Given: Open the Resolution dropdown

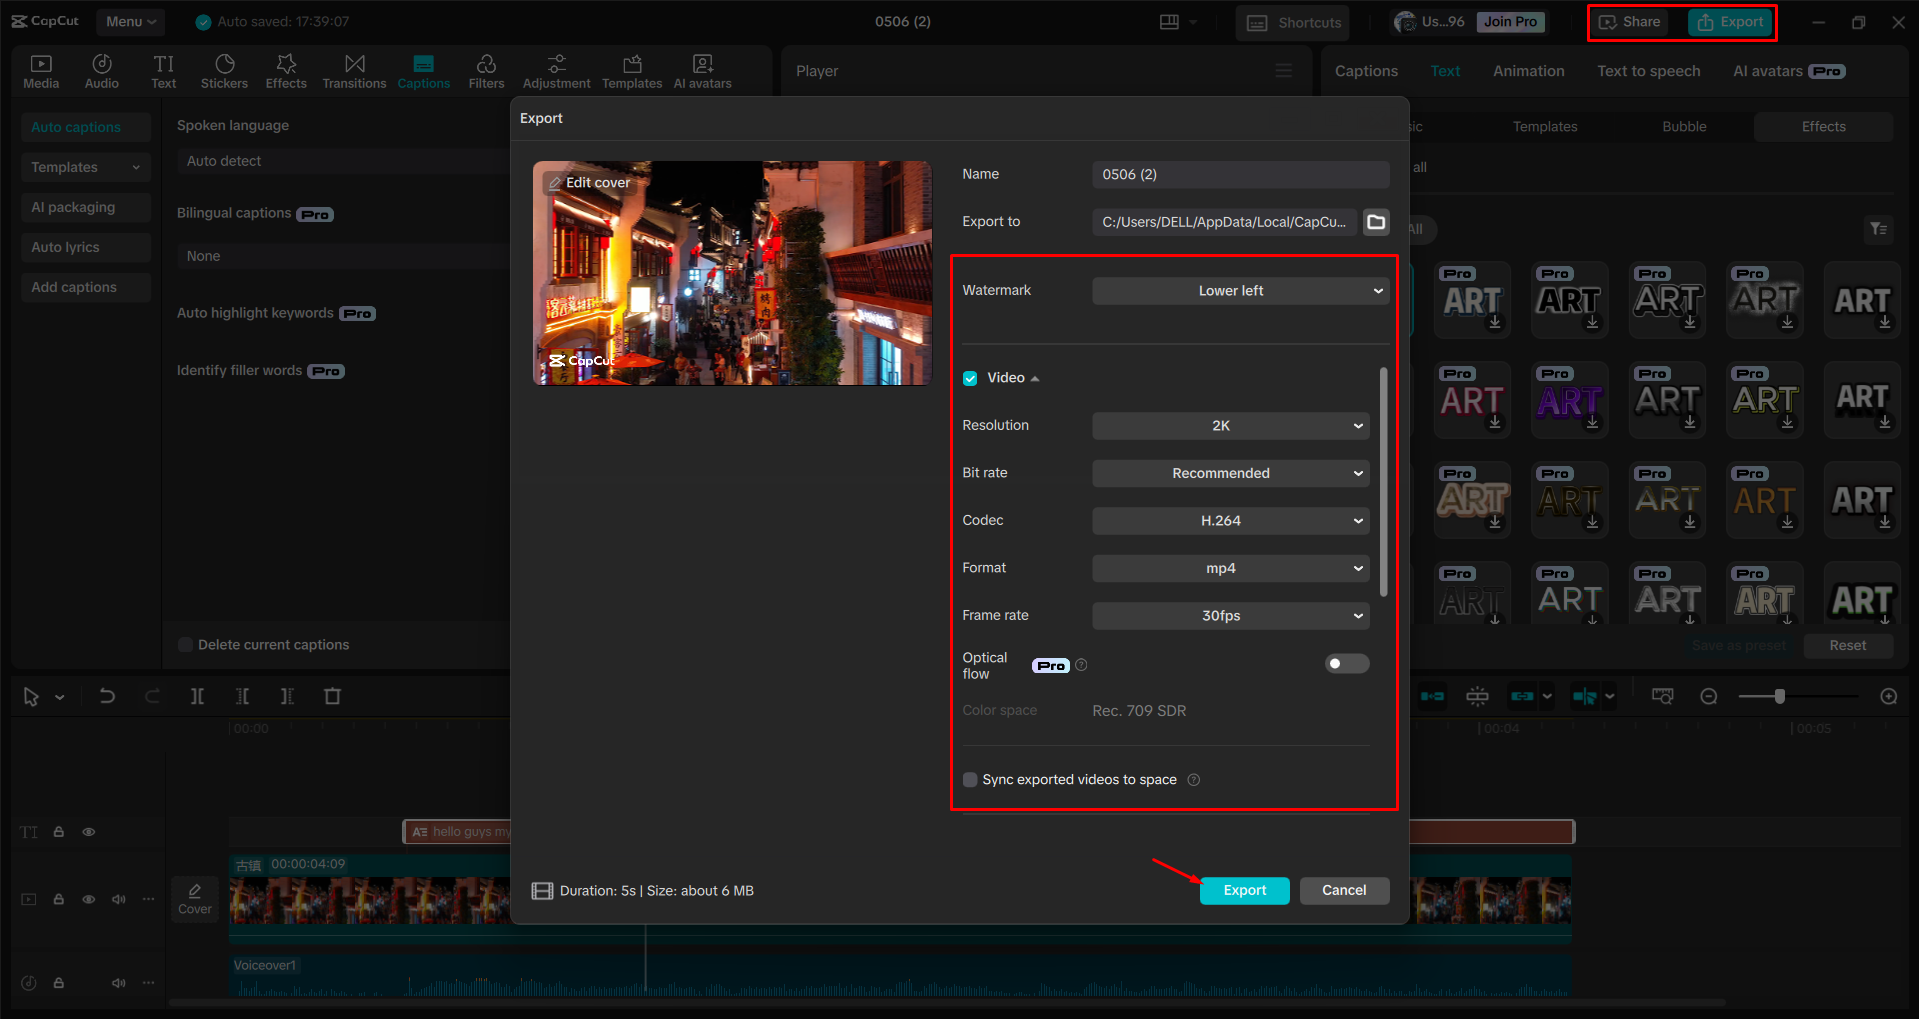Looking at the screenshot, I should click(1230, 426).
